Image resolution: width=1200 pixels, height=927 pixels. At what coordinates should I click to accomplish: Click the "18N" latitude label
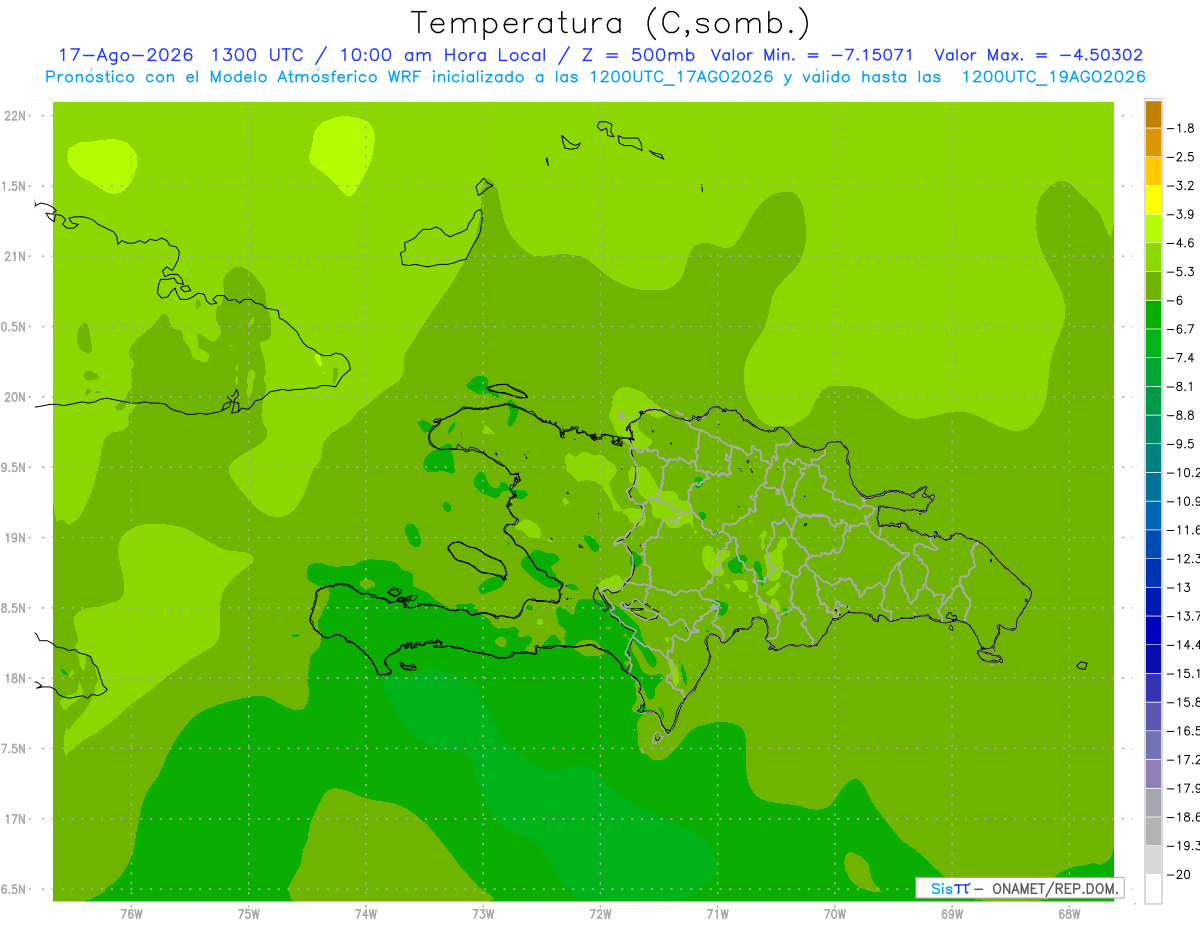coord(16,678)
